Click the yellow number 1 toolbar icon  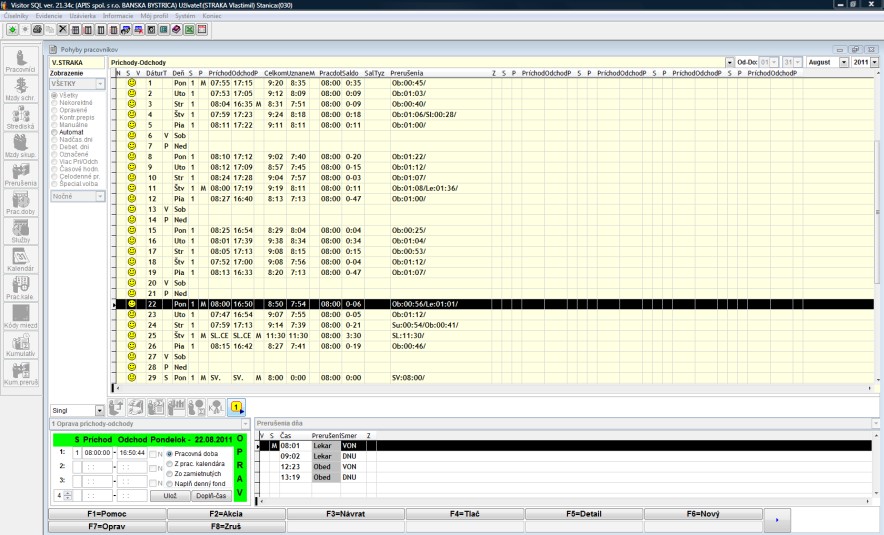[236, 408]
